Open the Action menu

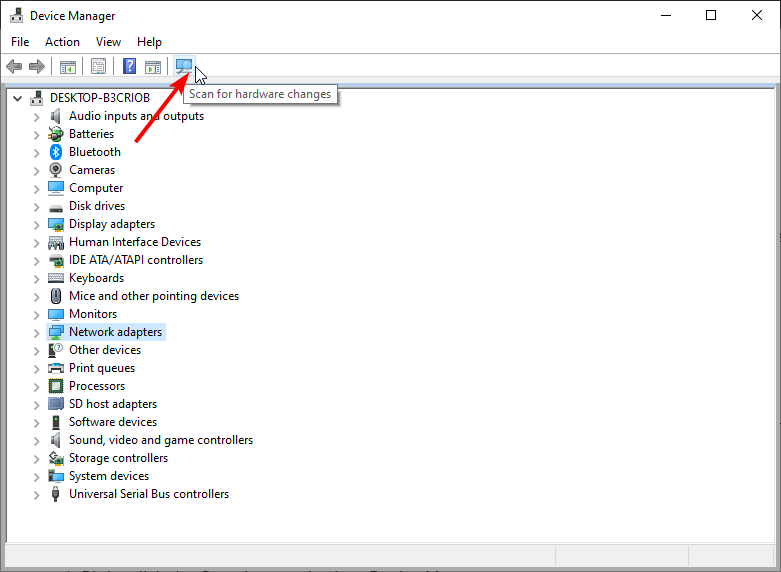click(62, 42)
